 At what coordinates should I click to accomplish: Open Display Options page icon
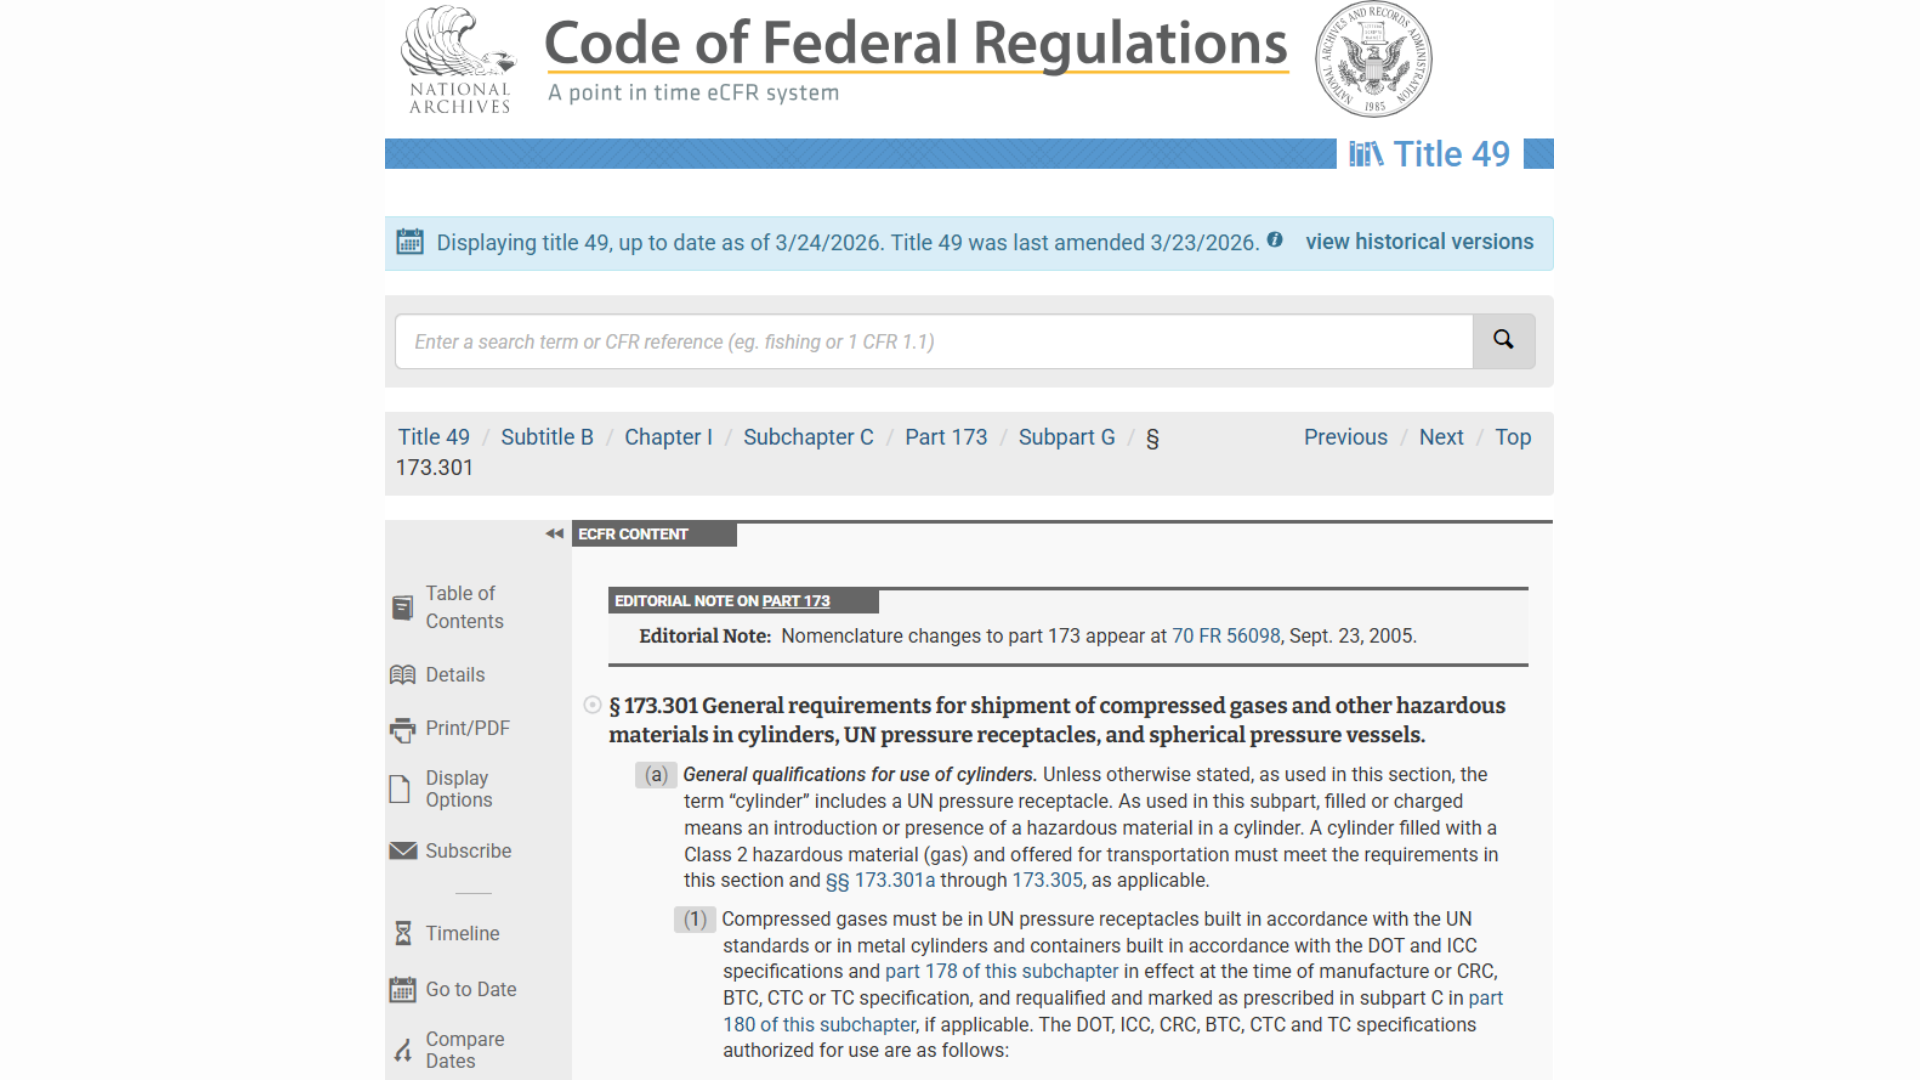click(x=400, y=789)
